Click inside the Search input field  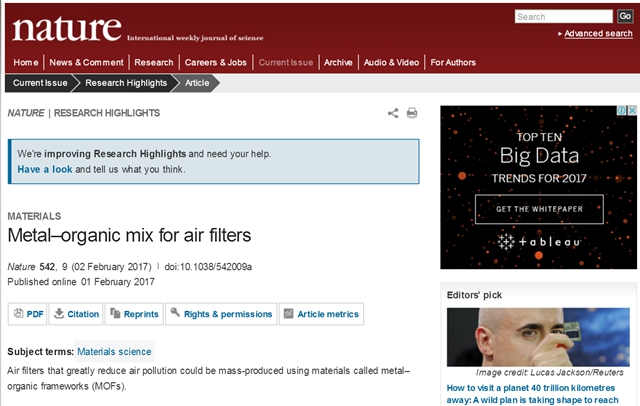coord(563,16)
